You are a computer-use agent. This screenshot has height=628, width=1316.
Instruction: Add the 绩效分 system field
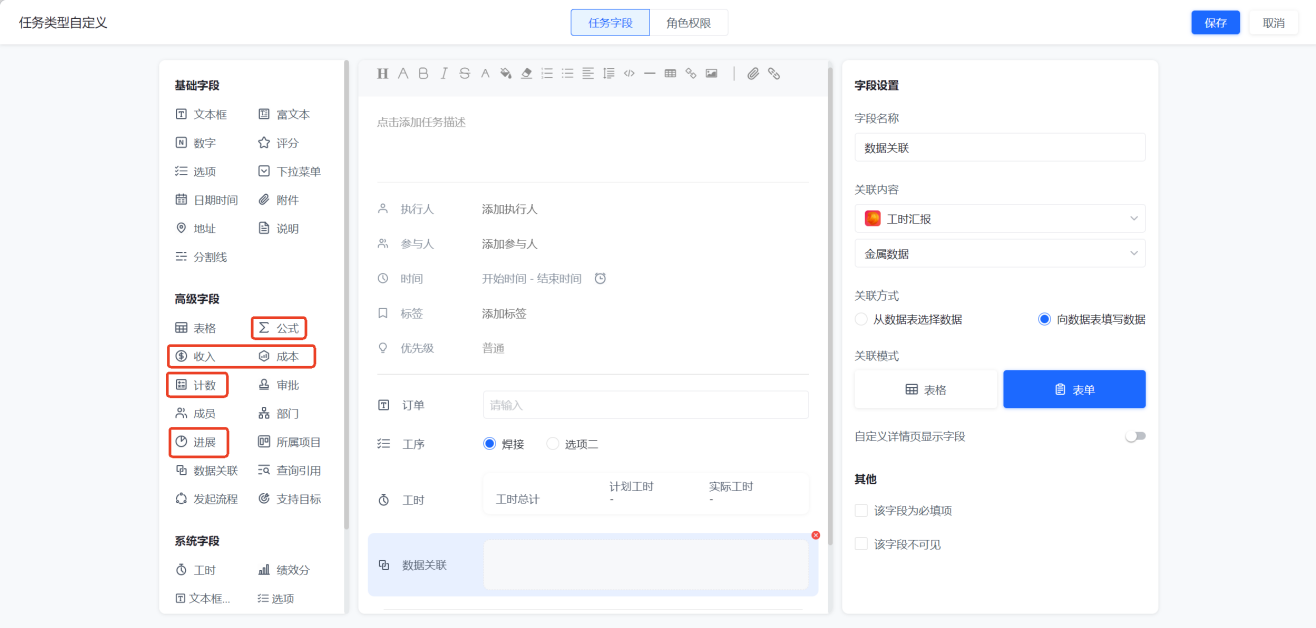pos(284,570)
